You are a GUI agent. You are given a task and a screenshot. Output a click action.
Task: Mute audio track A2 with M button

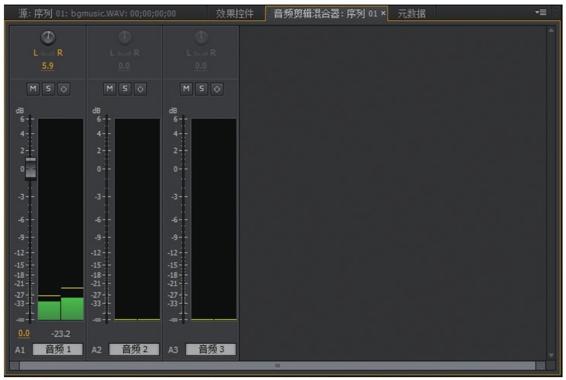(109, 89)
